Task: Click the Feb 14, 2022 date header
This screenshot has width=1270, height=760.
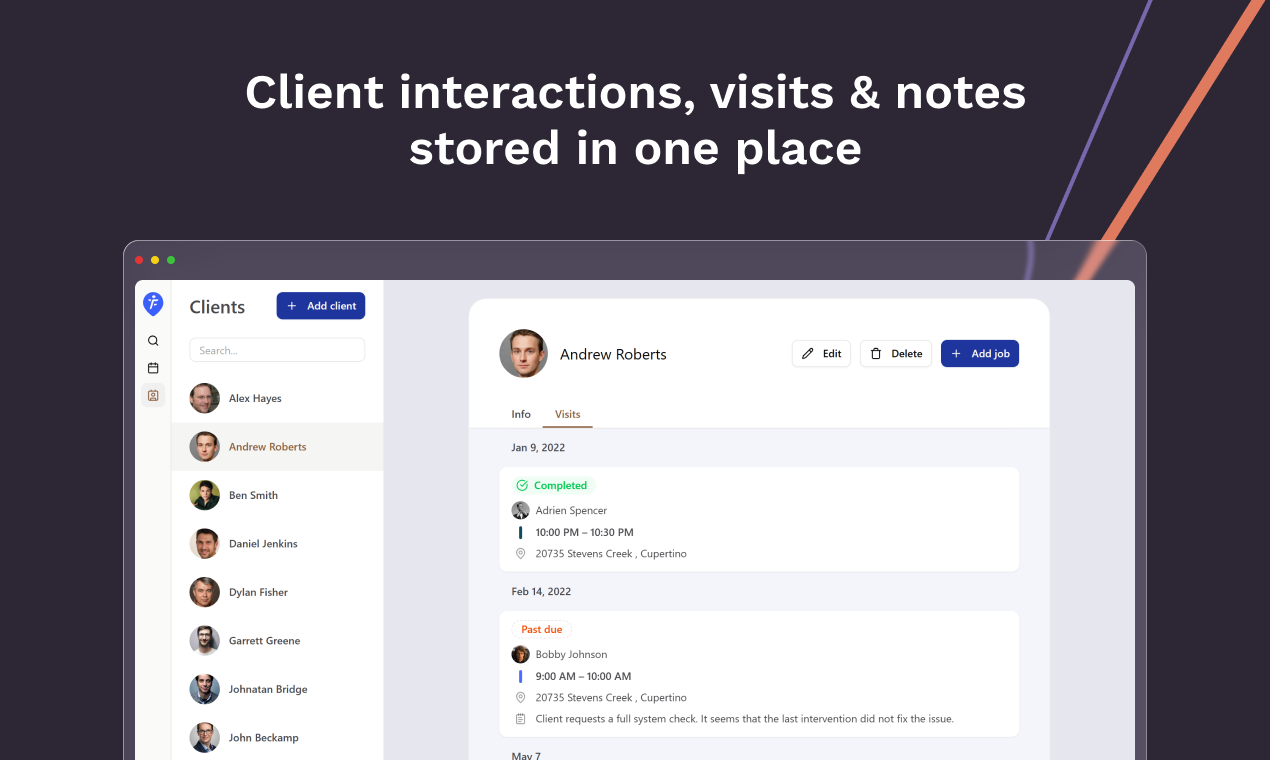Action: (541, 592)
